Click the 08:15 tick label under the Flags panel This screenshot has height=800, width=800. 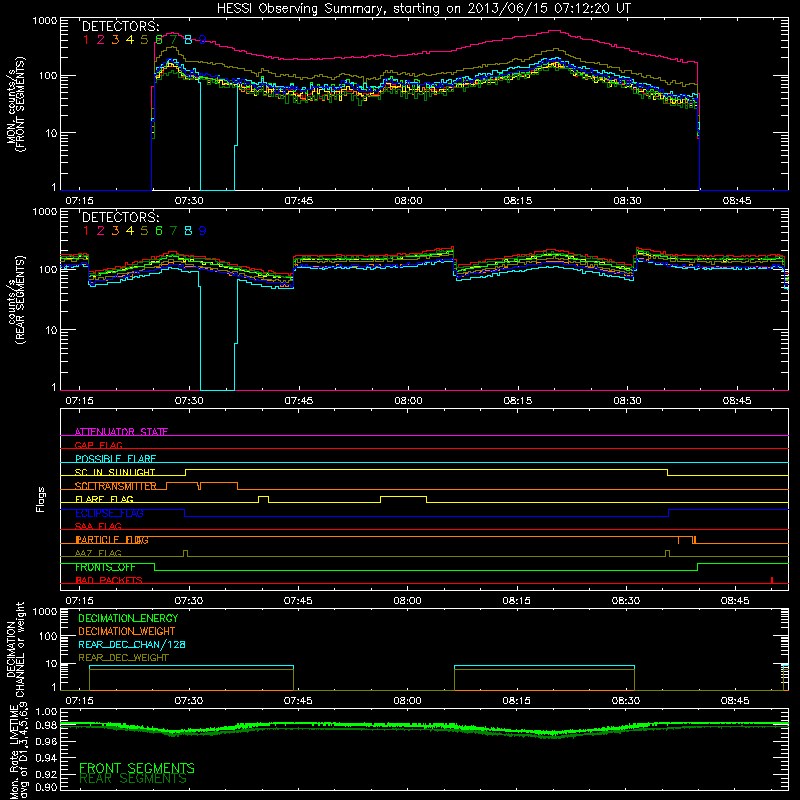point(516,601)
